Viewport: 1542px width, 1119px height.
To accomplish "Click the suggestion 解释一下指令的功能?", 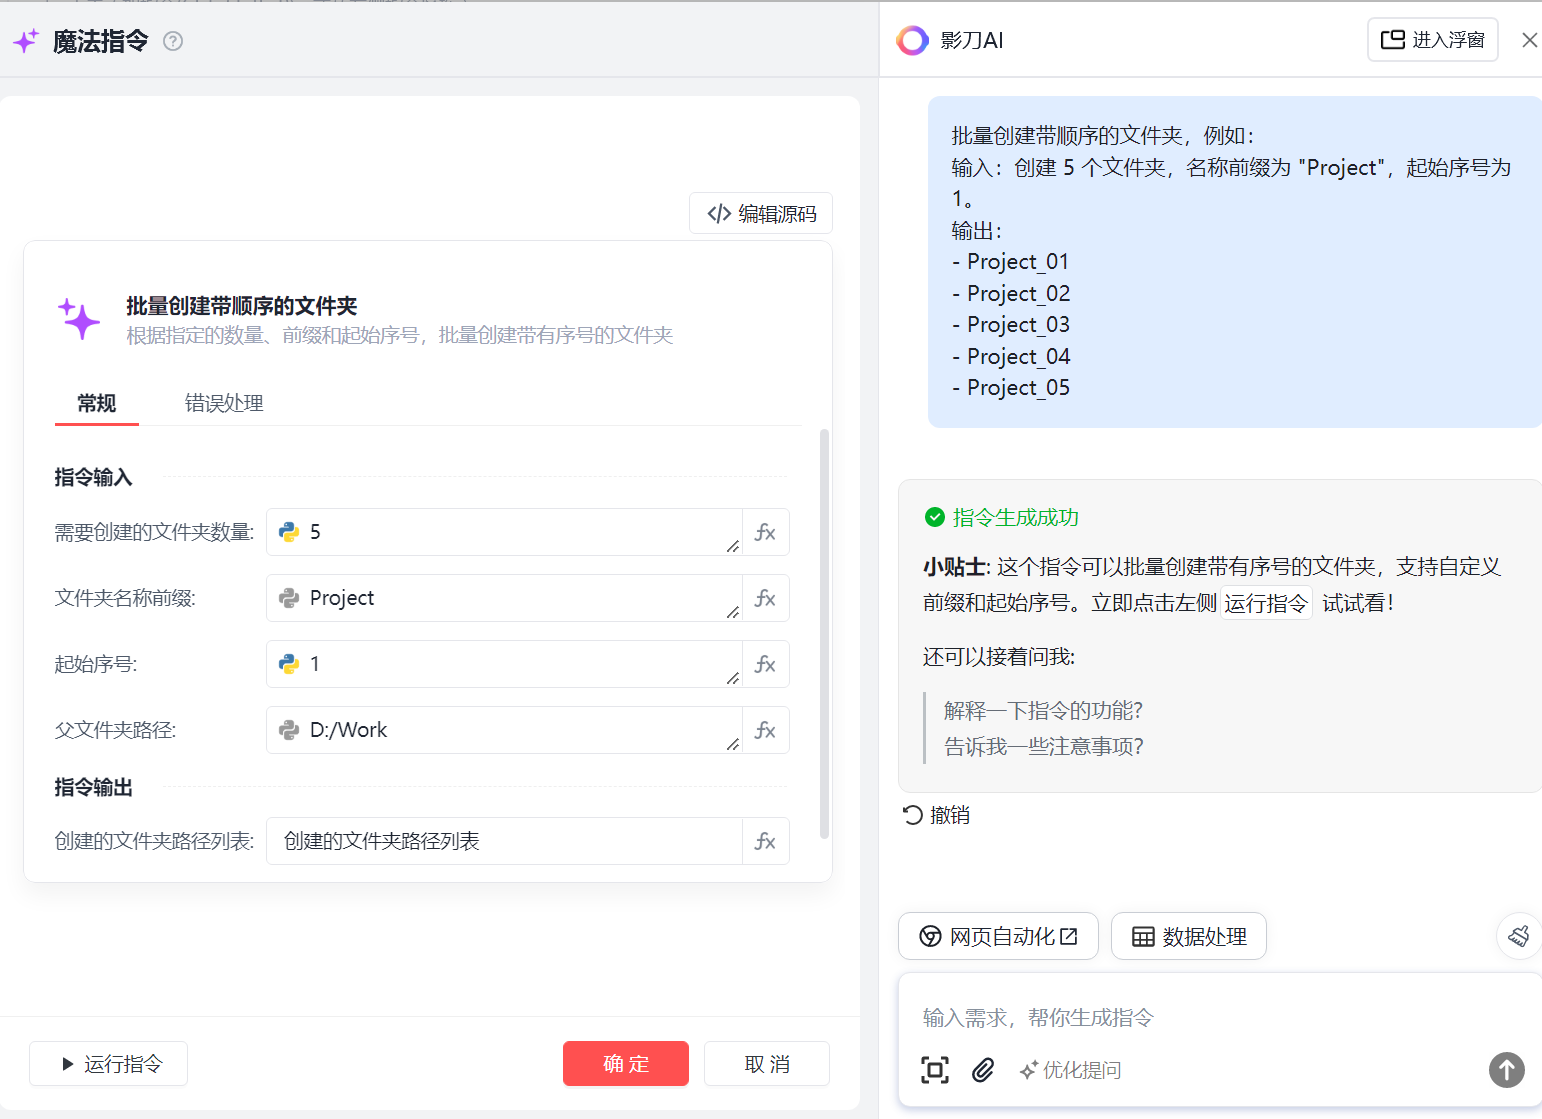I will pyautogui.click(x=1043, y=711).
